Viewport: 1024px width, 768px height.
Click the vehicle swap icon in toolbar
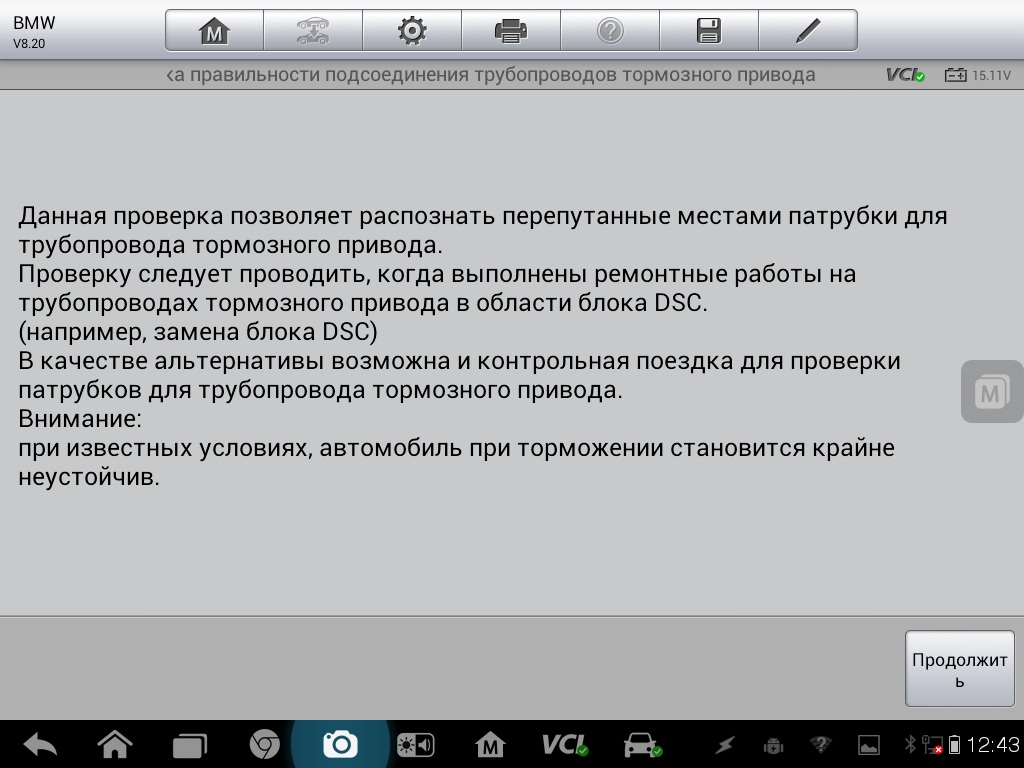pos(312,31)
